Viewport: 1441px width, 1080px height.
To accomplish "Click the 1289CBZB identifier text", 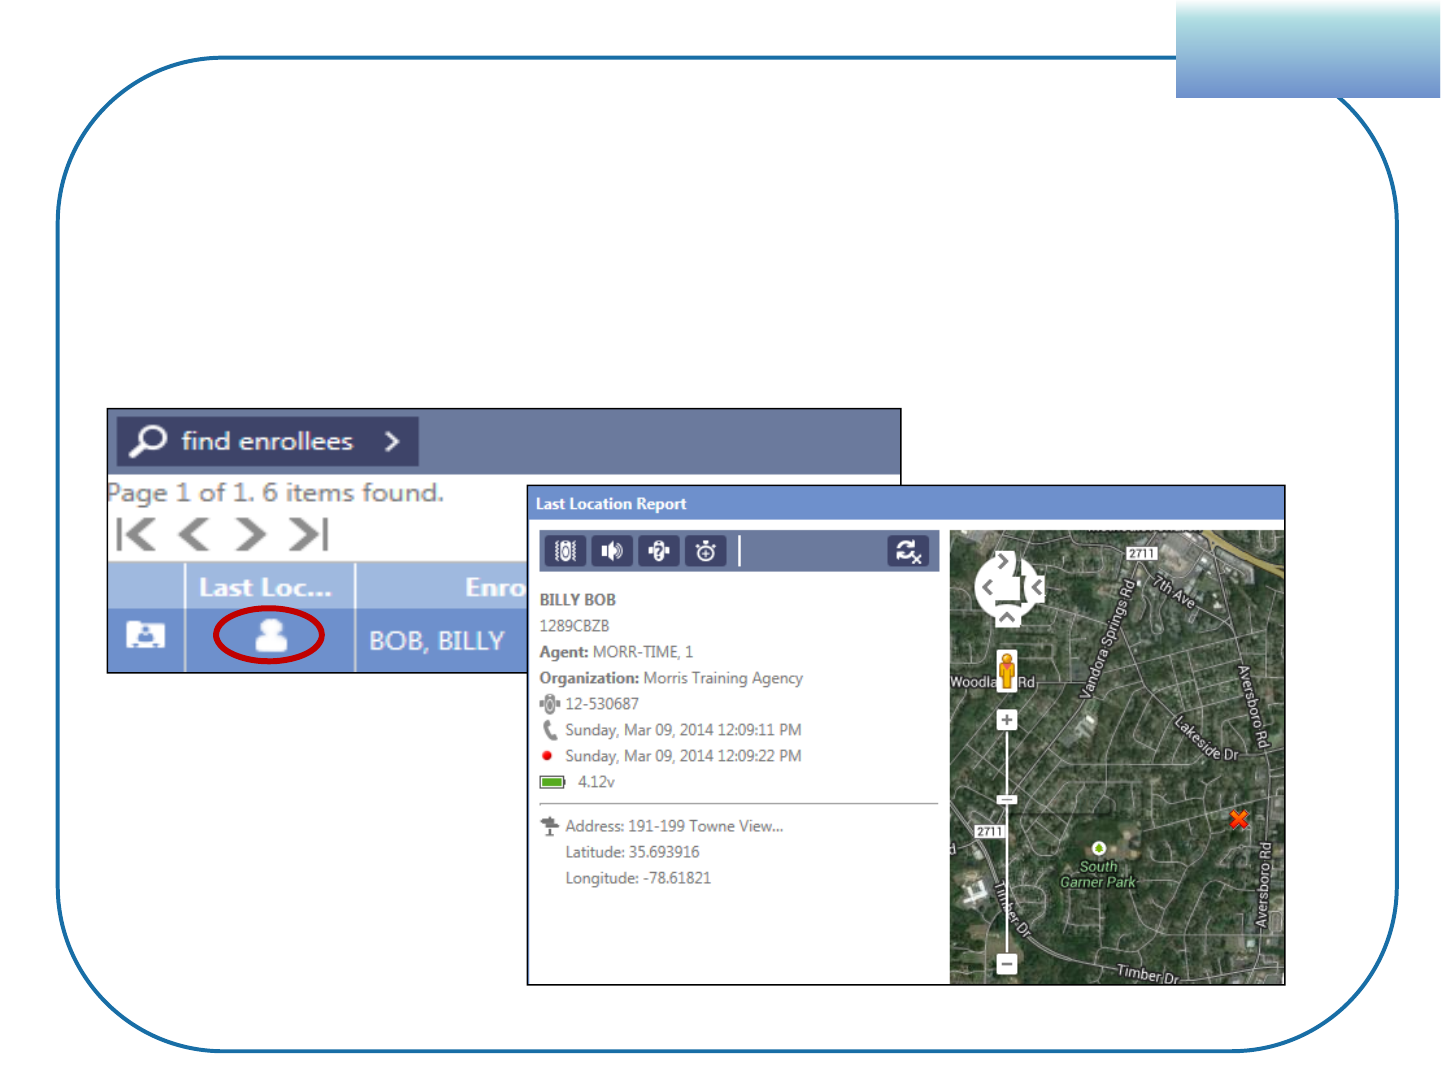I will pos(574,626).
